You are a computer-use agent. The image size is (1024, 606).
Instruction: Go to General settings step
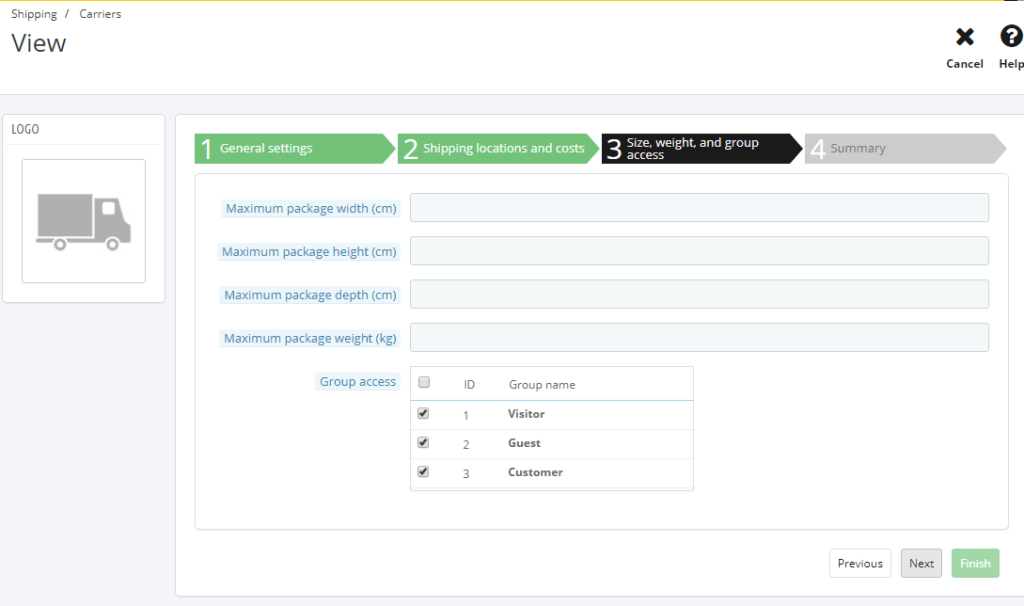[290, 149]
